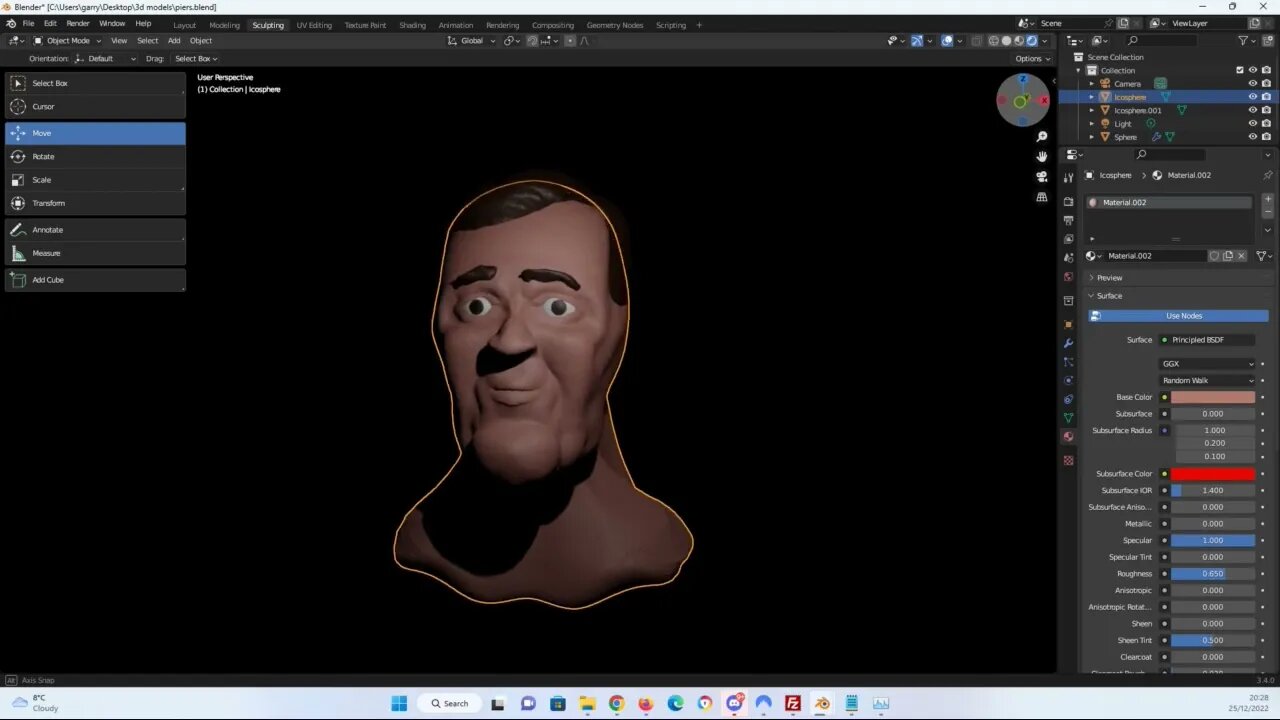Toggle the Use Nodes button
Viewport: 1280px width, 720px height.
pos(1178,316)
